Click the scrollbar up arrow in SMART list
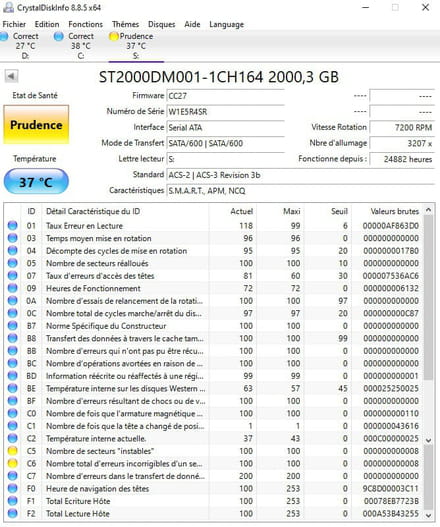This screenshot has width=440, height=527. click(428, 210)
